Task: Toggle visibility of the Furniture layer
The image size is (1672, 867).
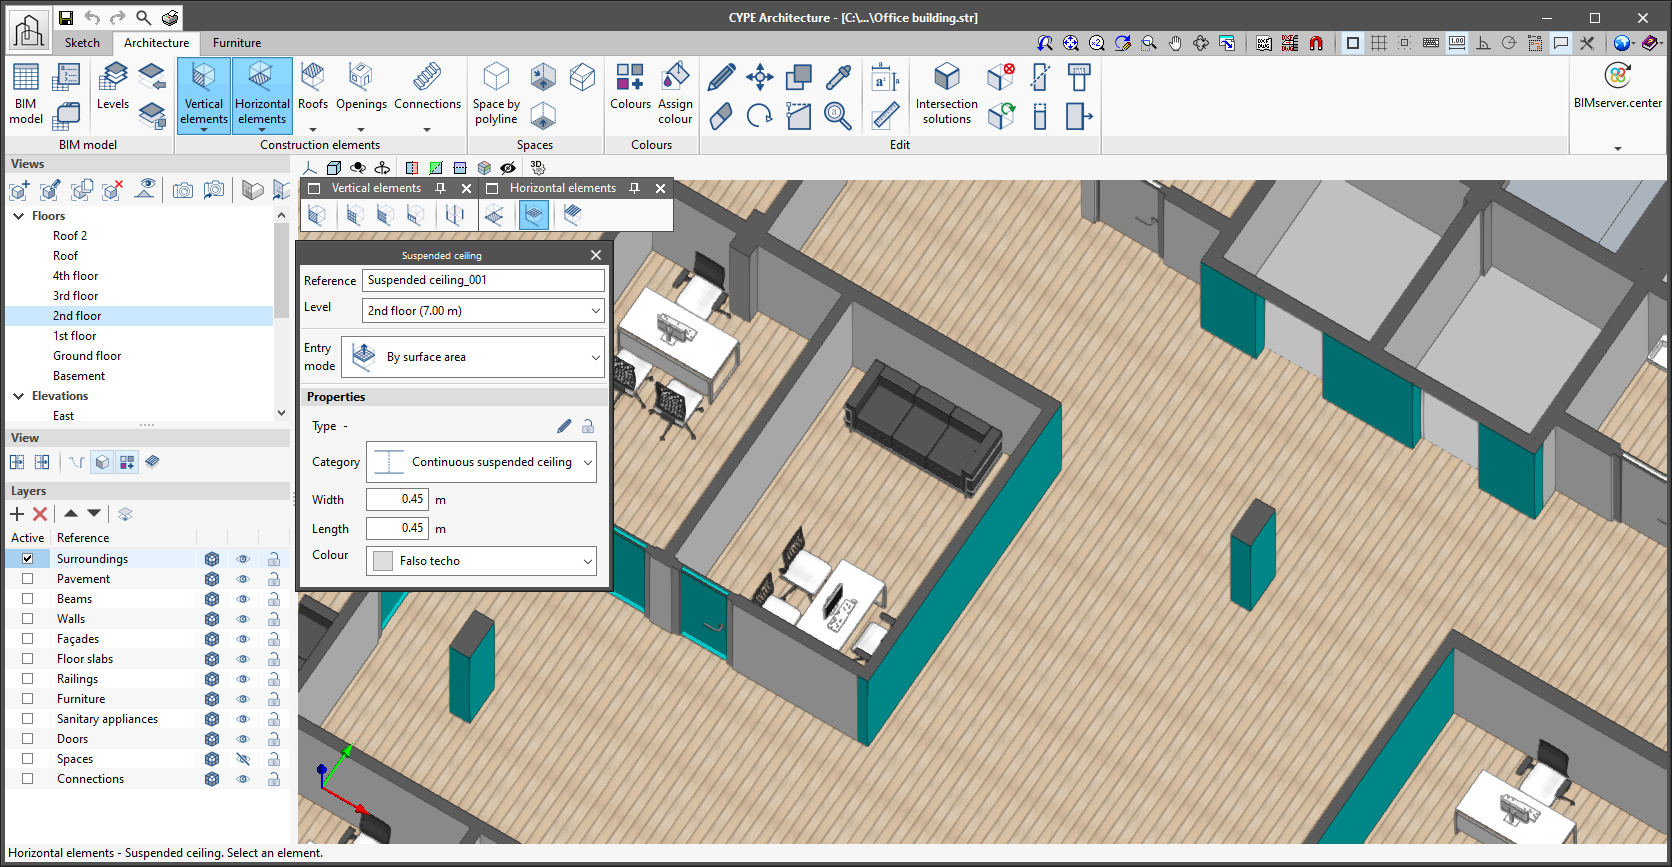Action: click(243, 699)
